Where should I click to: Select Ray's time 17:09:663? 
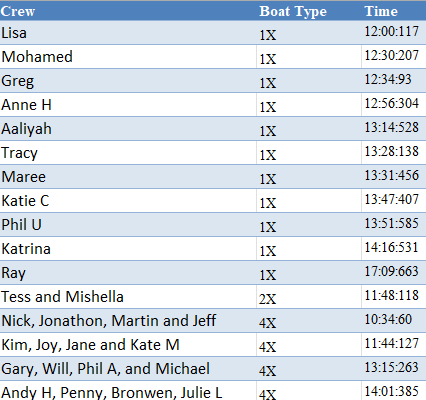tap(394, 273)
